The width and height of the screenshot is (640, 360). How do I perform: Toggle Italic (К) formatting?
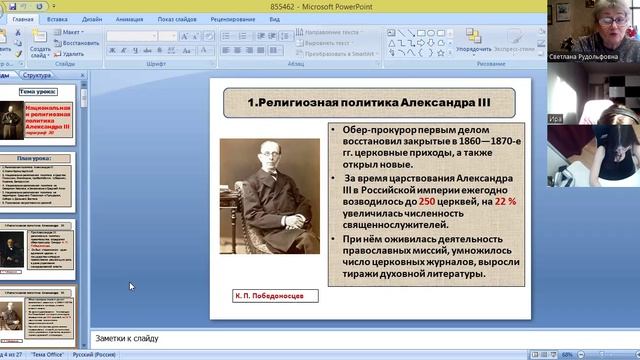pyautogui.click(x=124, y=51)
